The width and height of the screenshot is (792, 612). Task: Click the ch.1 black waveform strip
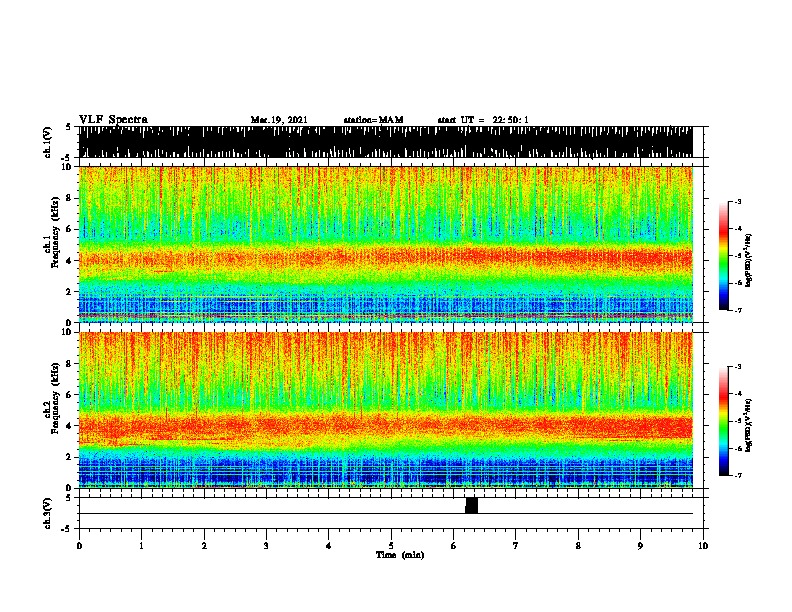click(386, 142)
